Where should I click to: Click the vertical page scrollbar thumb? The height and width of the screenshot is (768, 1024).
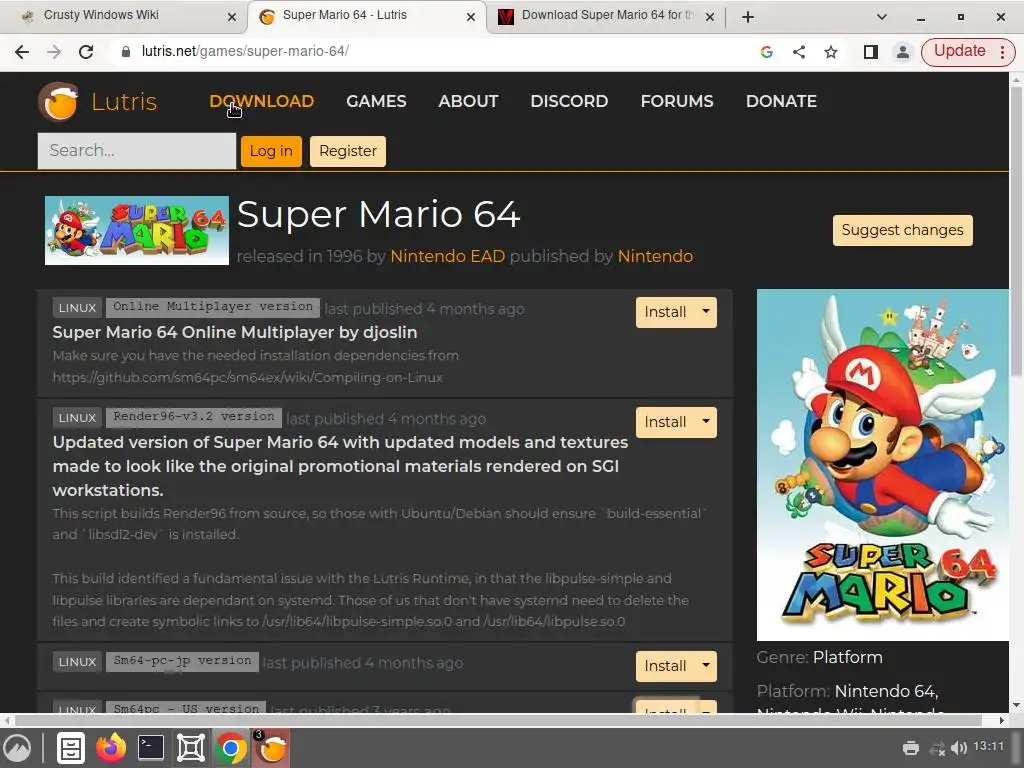(x=1016, y=229)
